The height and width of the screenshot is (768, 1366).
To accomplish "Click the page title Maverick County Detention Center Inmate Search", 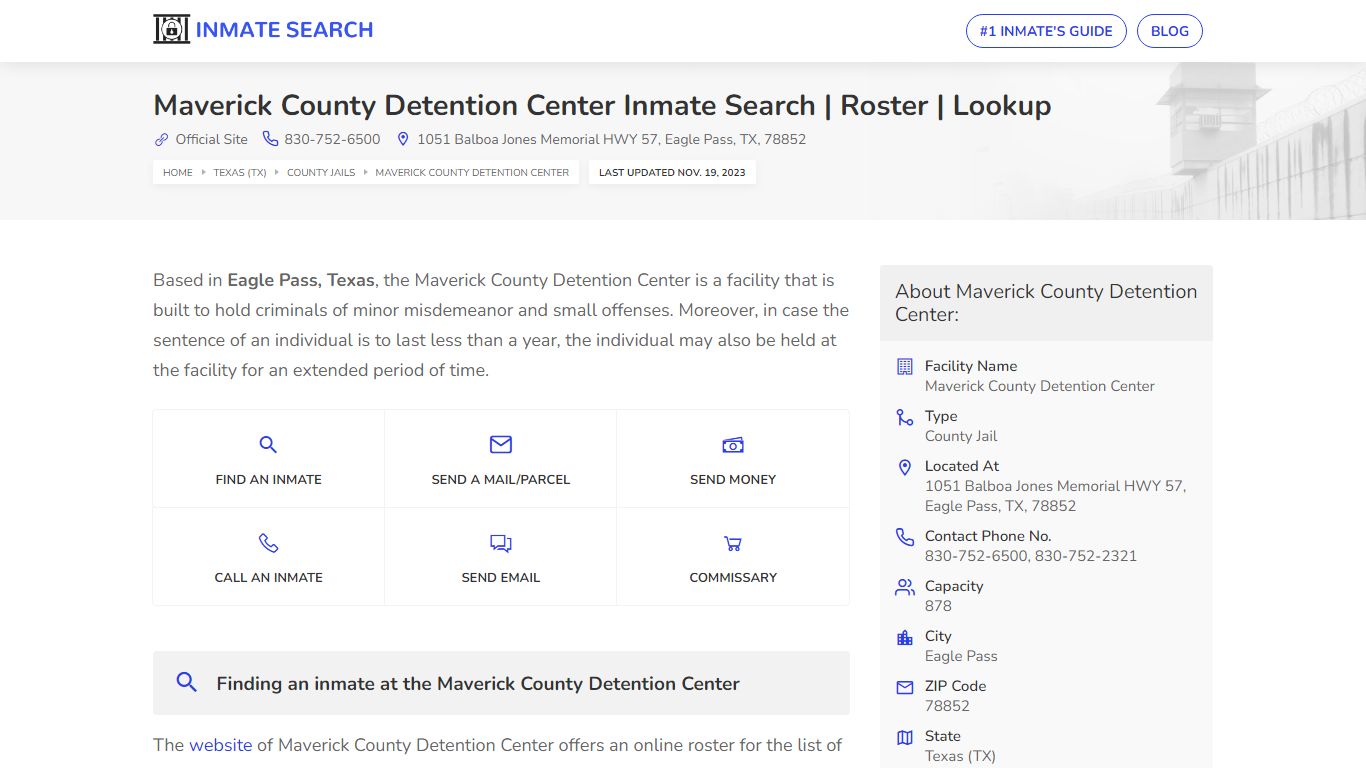I will pyautogui.click(x=602, y=105).
